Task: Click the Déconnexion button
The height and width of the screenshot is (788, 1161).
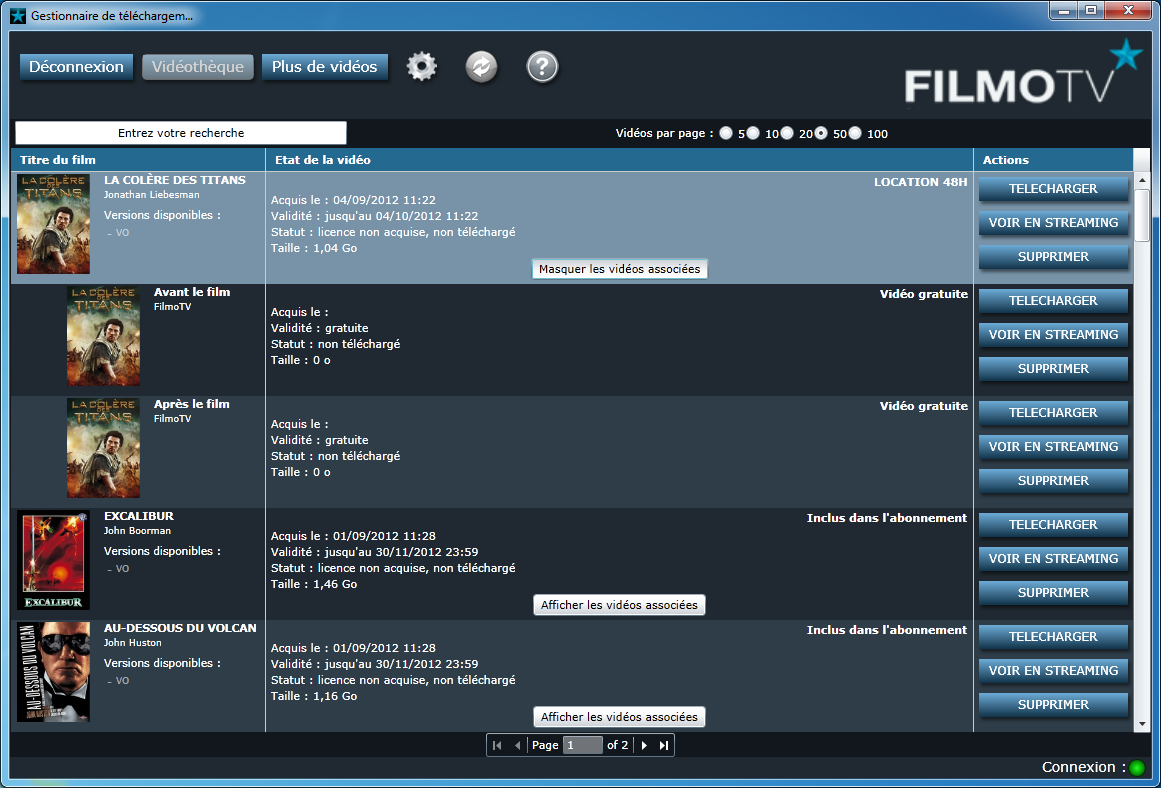Action: (76, 67)
